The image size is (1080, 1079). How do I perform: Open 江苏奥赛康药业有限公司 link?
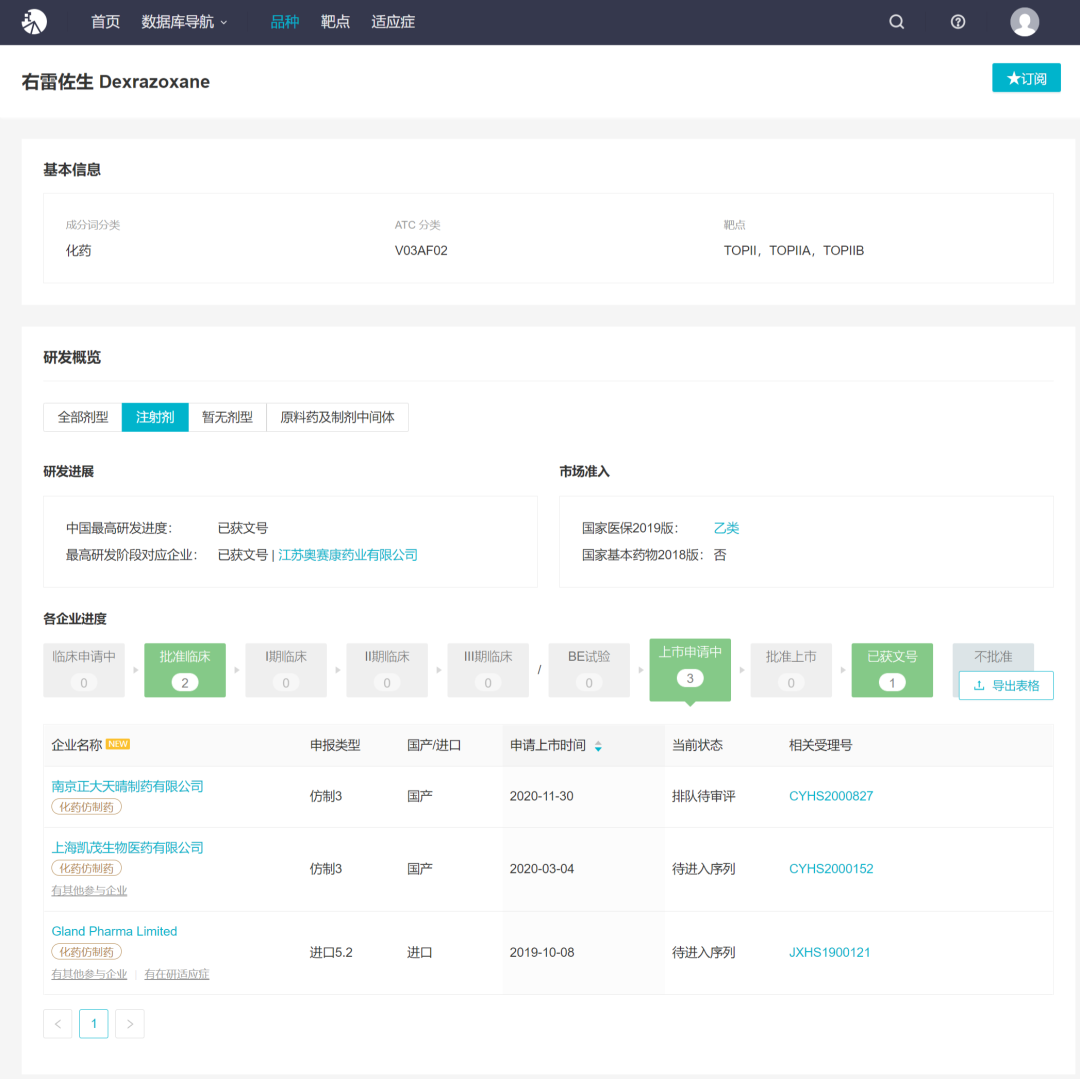pos(348,555)
